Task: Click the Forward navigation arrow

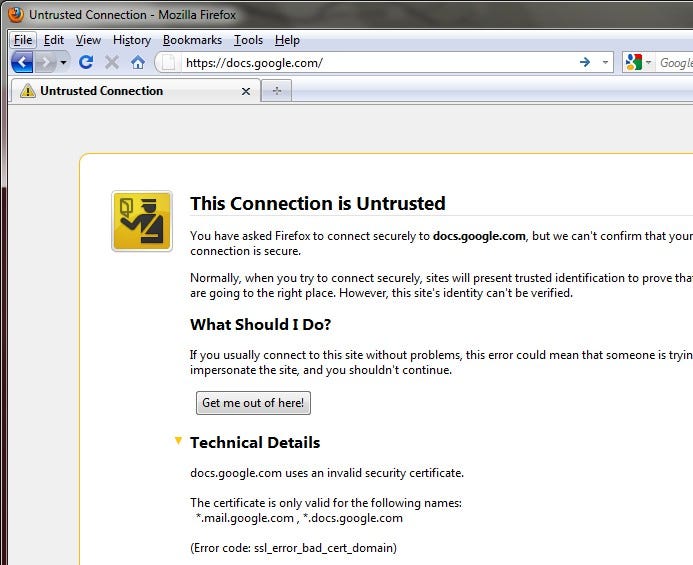Action: tap(46, 62)
